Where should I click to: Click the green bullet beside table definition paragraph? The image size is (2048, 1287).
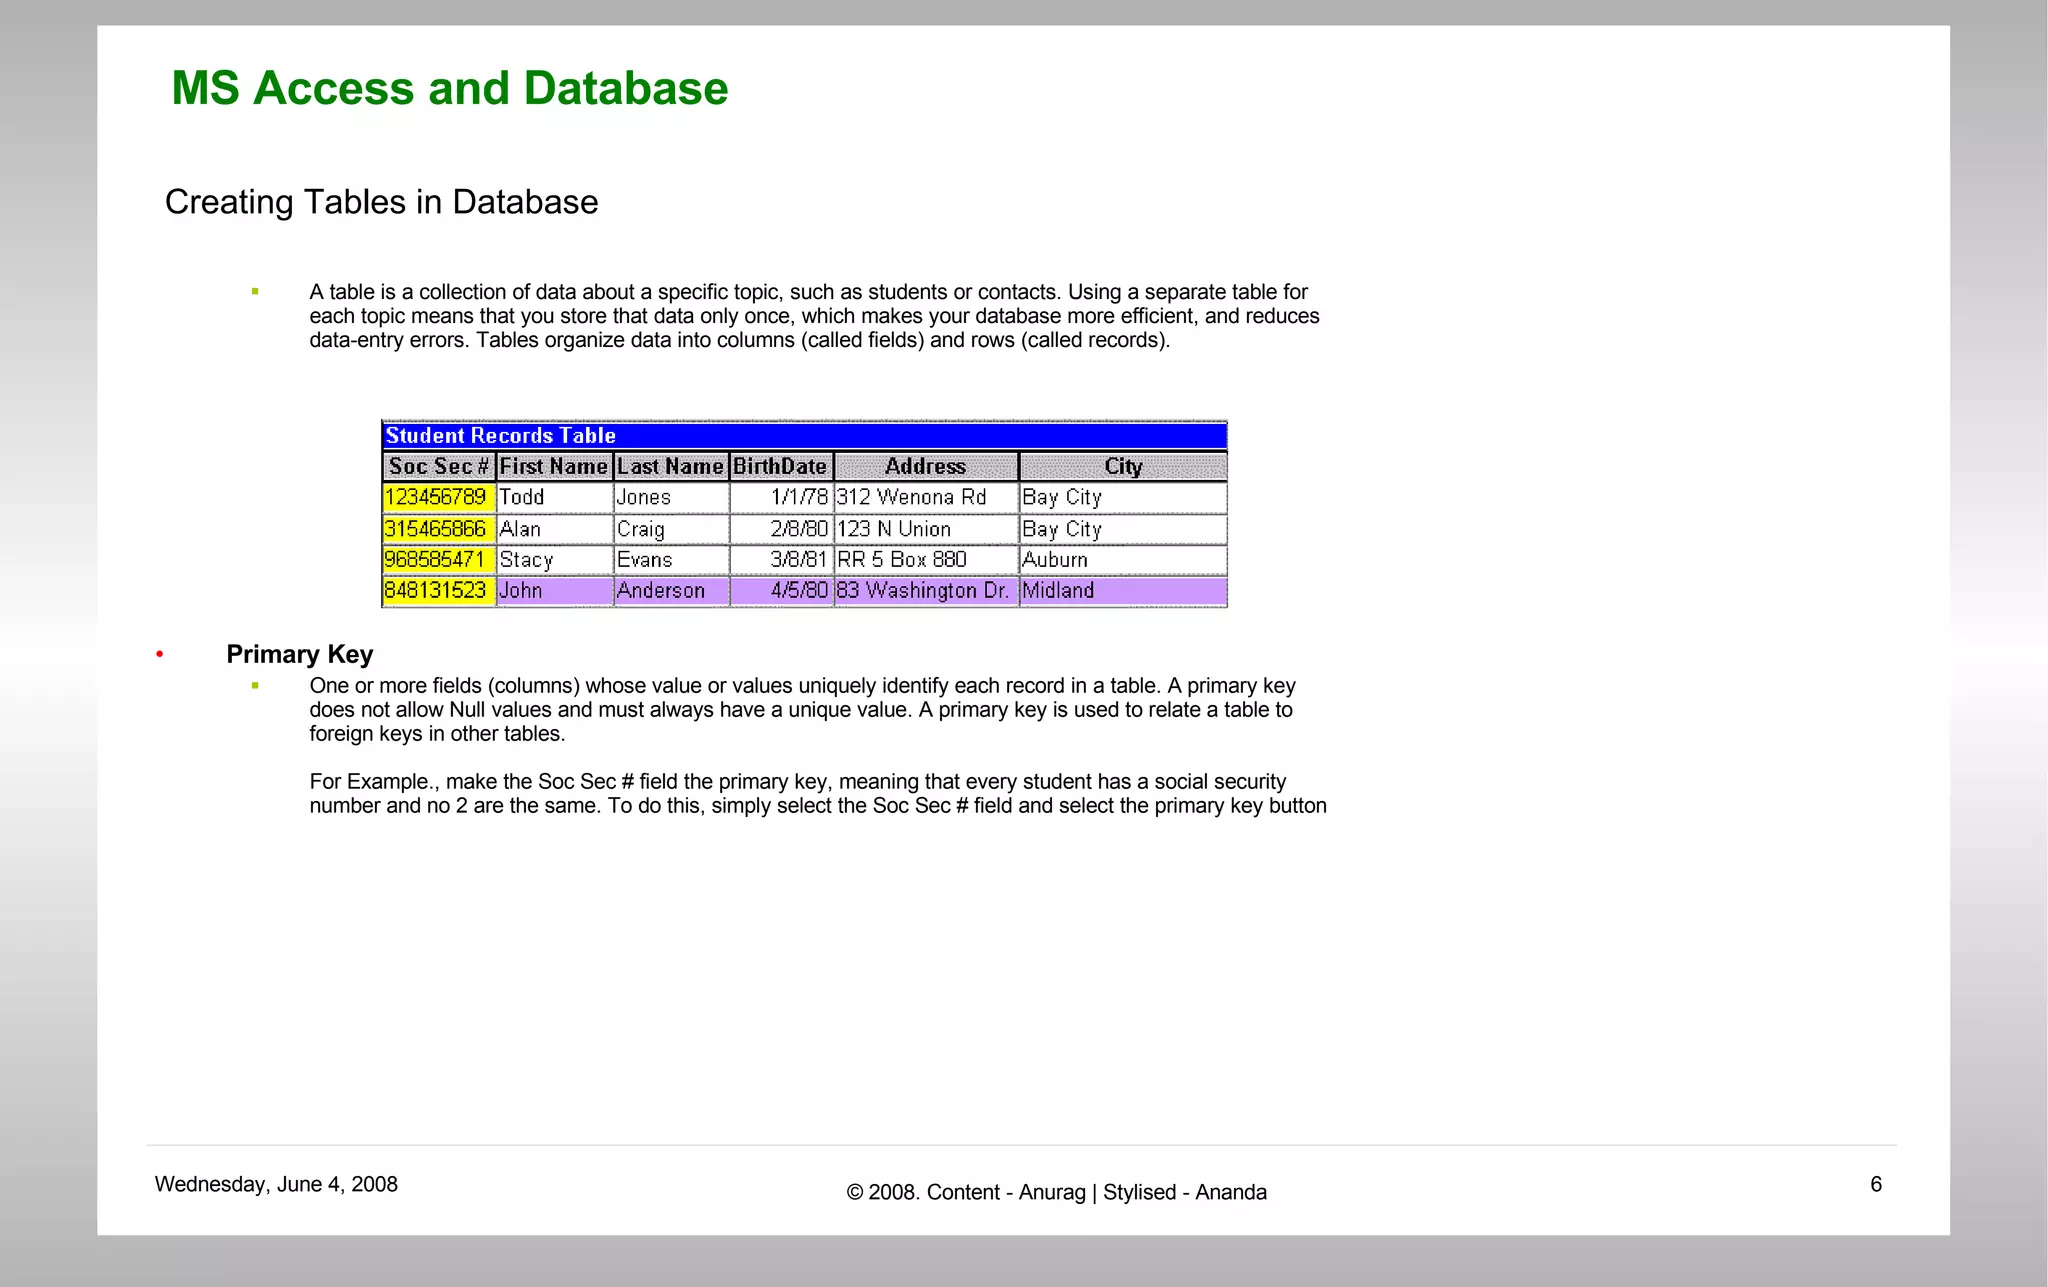pos(255,292)
